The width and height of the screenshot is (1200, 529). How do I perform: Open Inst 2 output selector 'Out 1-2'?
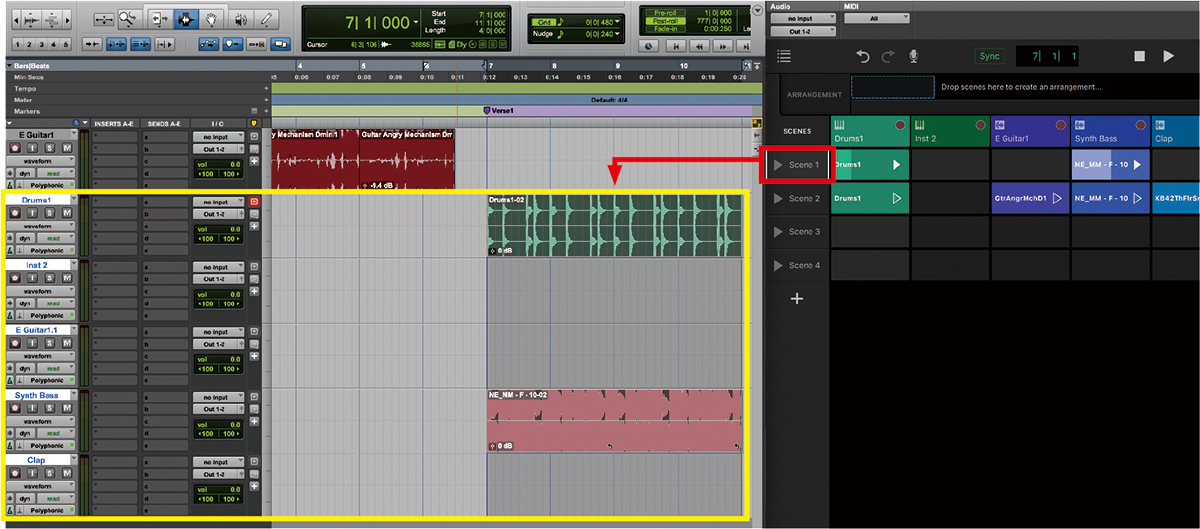tap(219, 279)
